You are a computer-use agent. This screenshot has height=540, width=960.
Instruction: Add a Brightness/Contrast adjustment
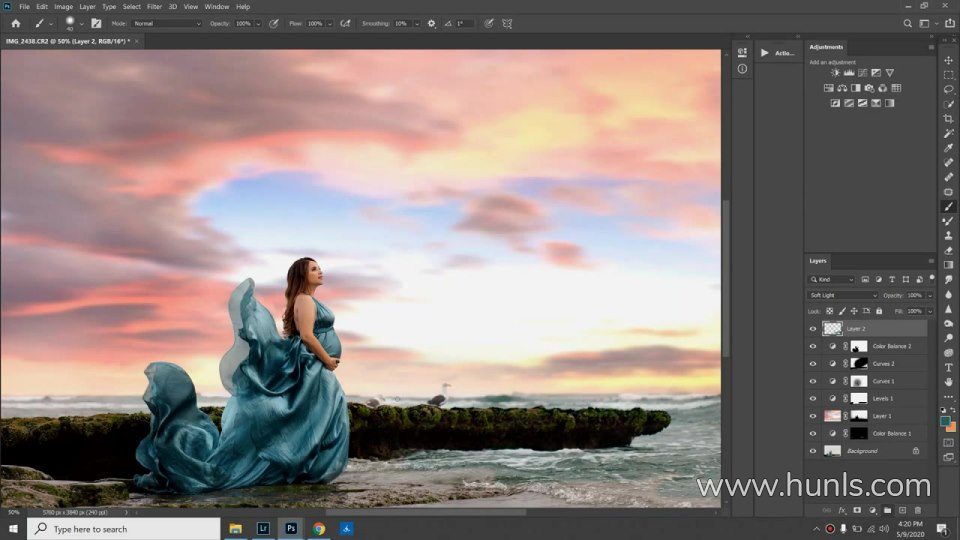[x=836, y=73]
